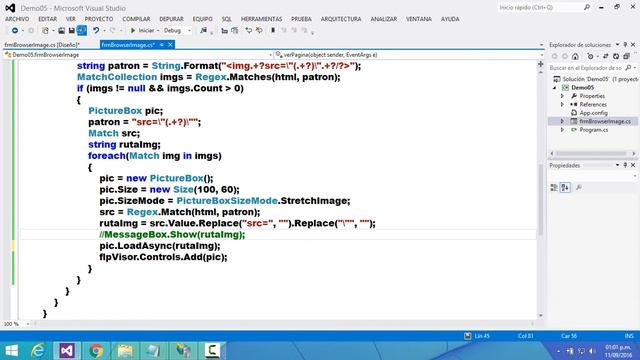Viewport: 640px width, 360px height.
Task: Open the ARCHIVO menu
Action: click(17, 19)
